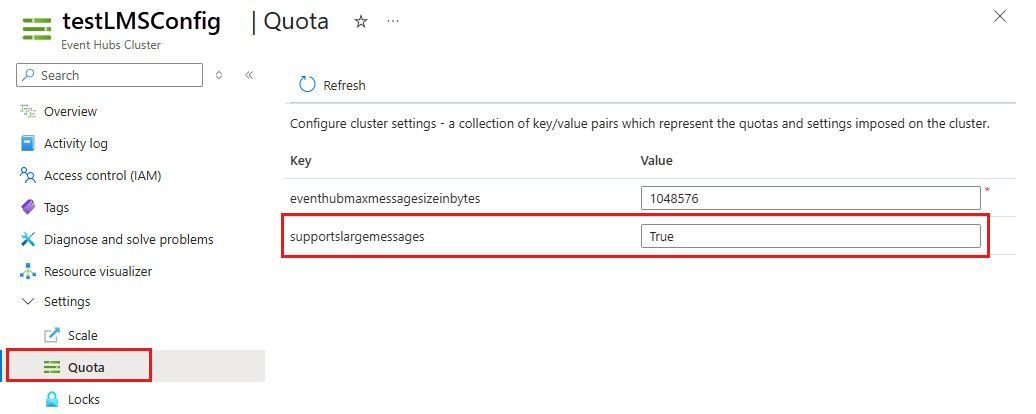This screenshot has height=414, width=1036.
Task: Click the Activity log icon
Action: 28,143
